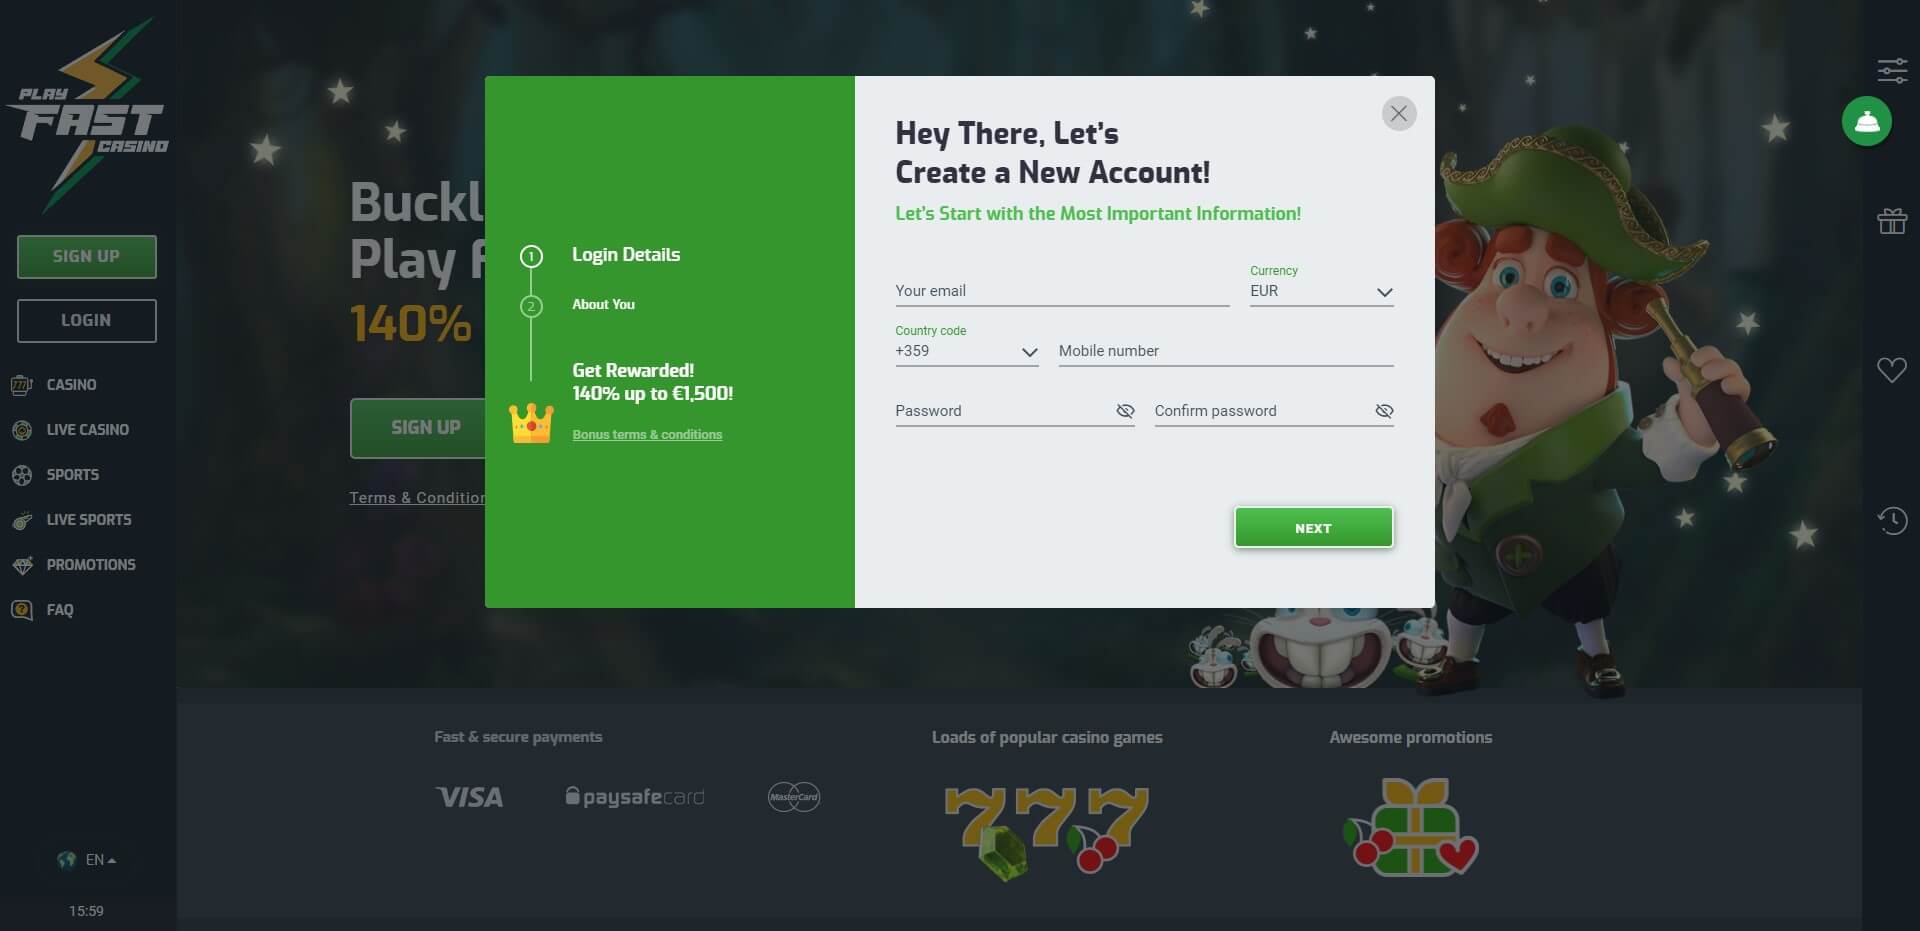
Task: Close the registration dialog
Action: click(1398, 113)
